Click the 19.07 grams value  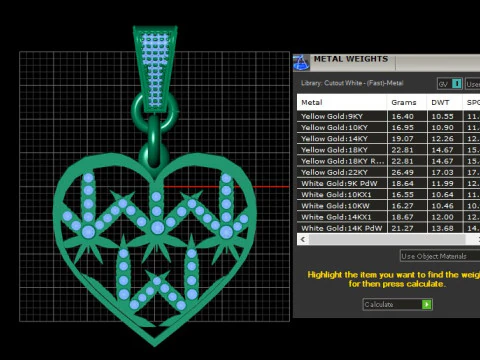point(403,139)
